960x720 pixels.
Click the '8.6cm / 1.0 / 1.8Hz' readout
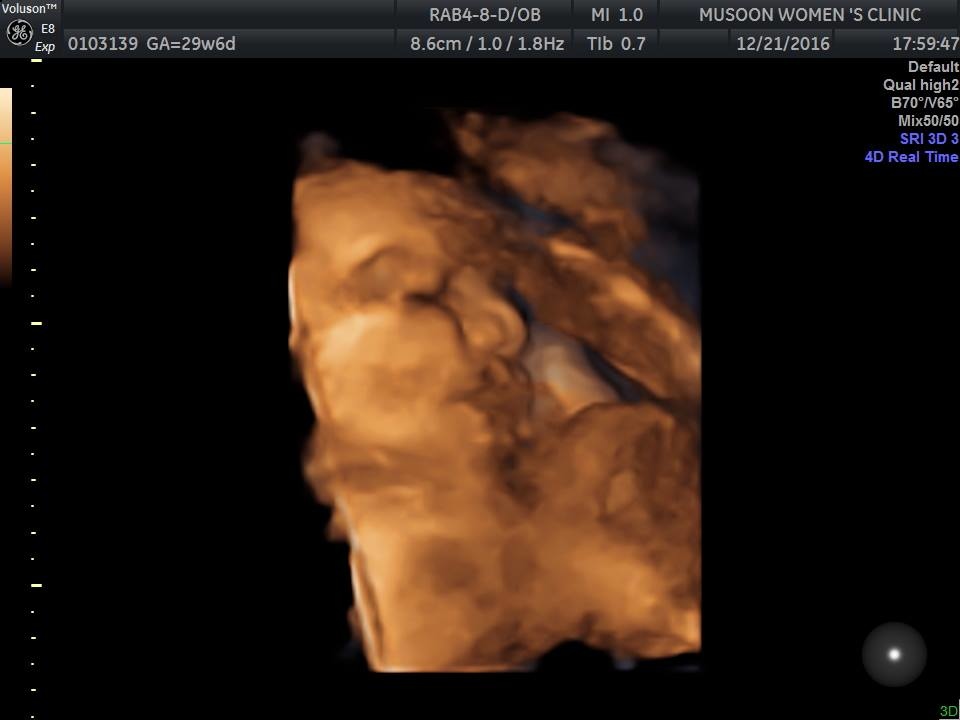coord(487,43)
